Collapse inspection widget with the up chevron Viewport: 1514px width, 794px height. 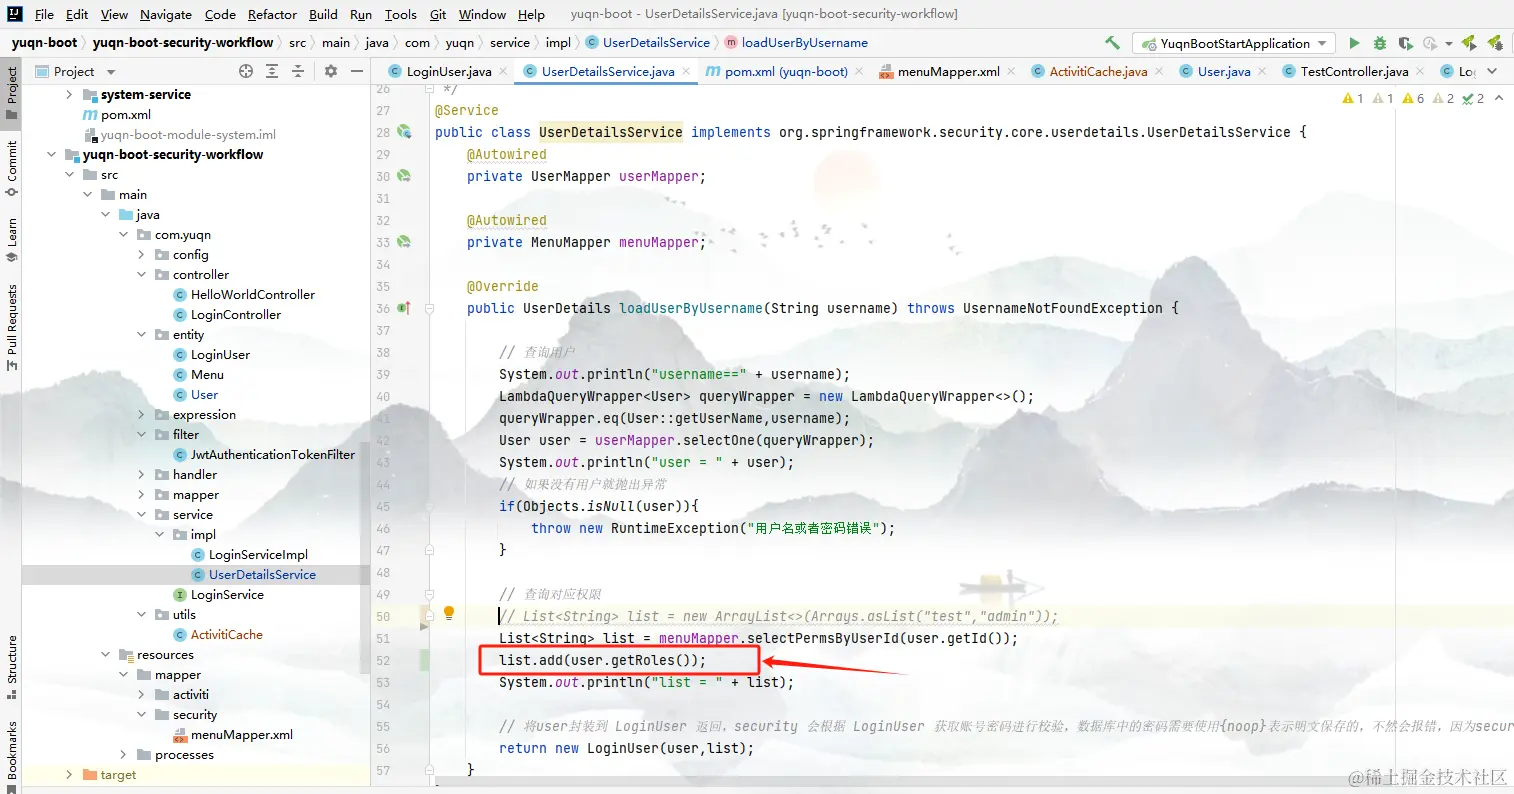(x=1499, y=98)
